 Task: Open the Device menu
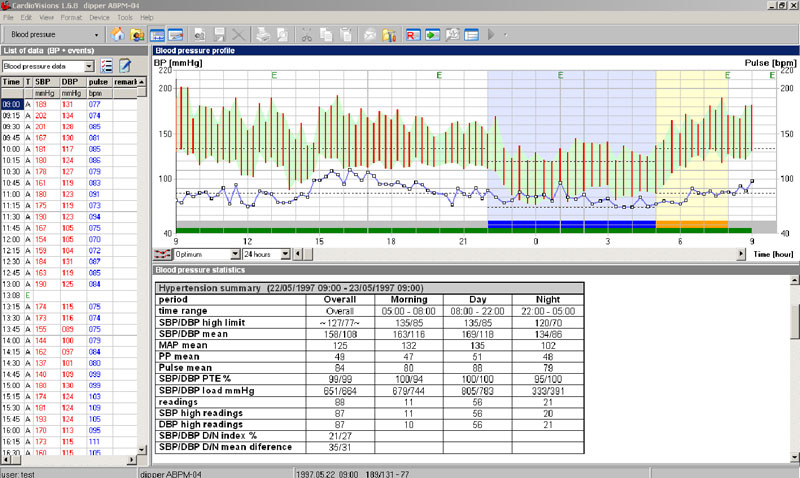click(99, 18)
